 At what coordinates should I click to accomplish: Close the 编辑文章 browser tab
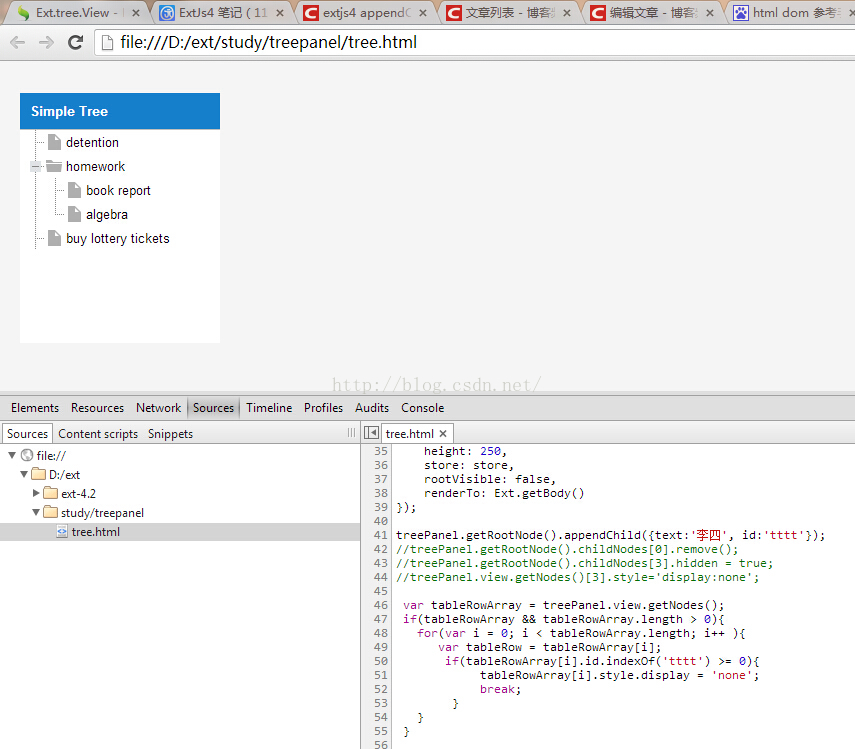click(x=710, y=13)
